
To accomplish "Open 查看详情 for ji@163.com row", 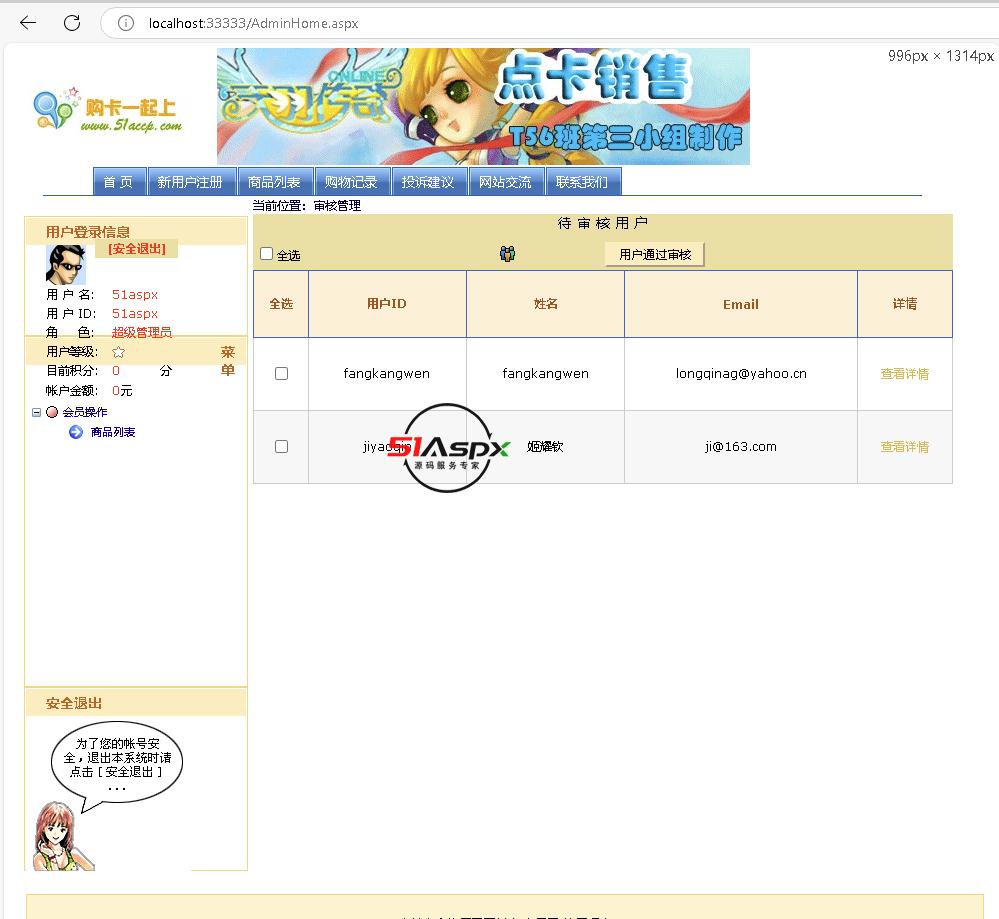I will coord(905,447).
